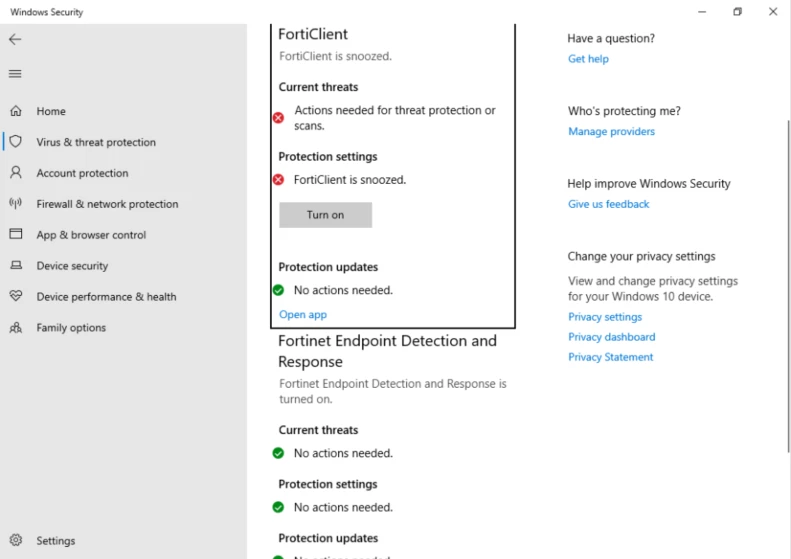Open the Manage providers link

point(611,131)
